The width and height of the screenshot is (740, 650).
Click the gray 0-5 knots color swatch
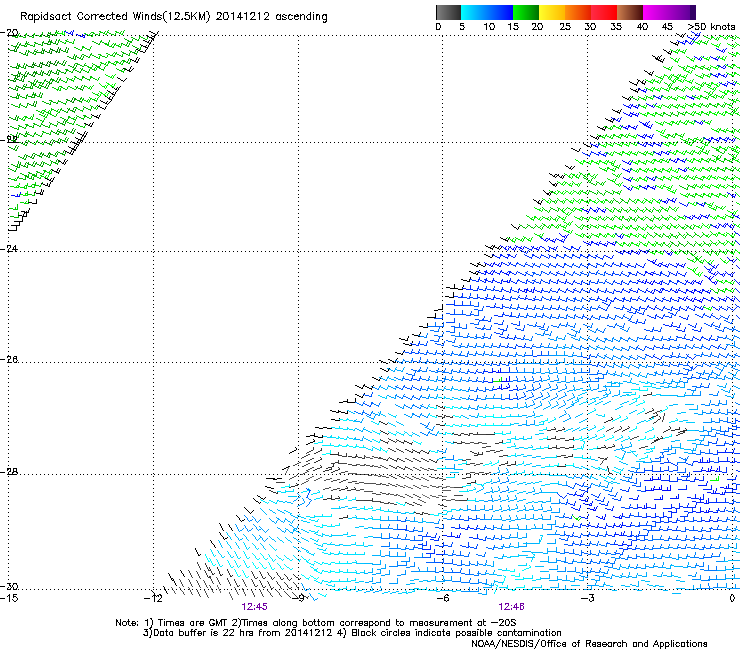point(448,12)
